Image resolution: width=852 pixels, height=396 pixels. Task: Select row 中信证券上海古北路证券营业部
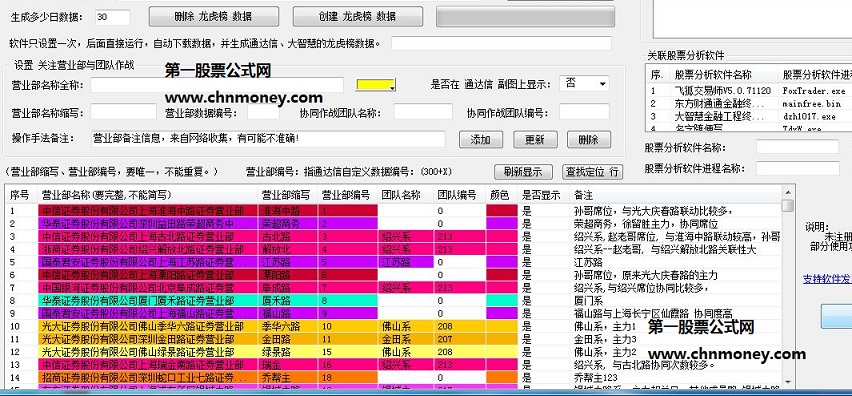point(394,236)
